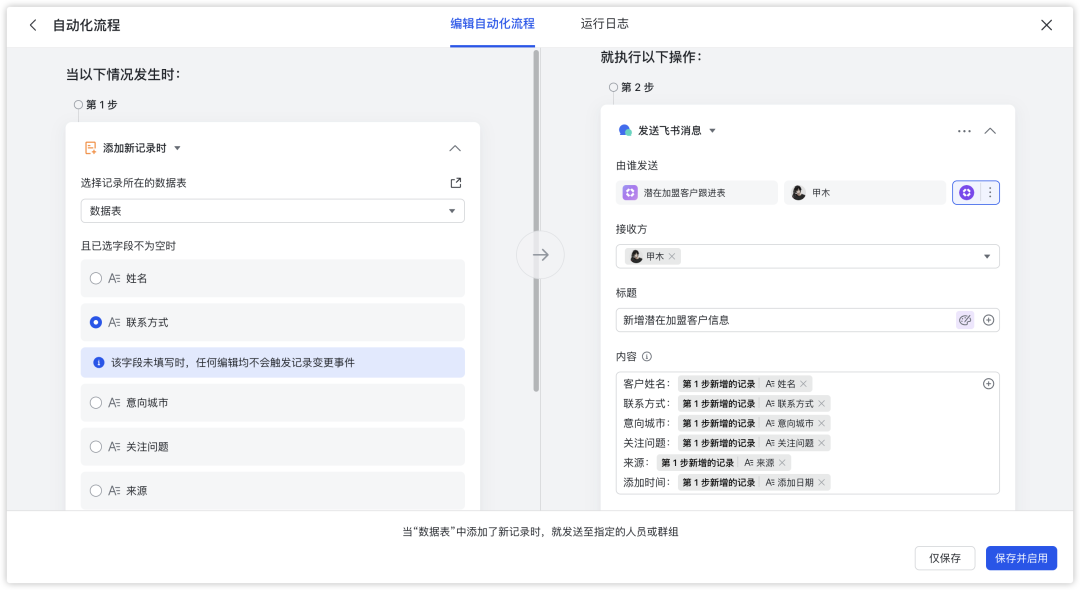Open step 2 more options menu
Viewport: 1080px width, 590px height.
pos(964,131)
